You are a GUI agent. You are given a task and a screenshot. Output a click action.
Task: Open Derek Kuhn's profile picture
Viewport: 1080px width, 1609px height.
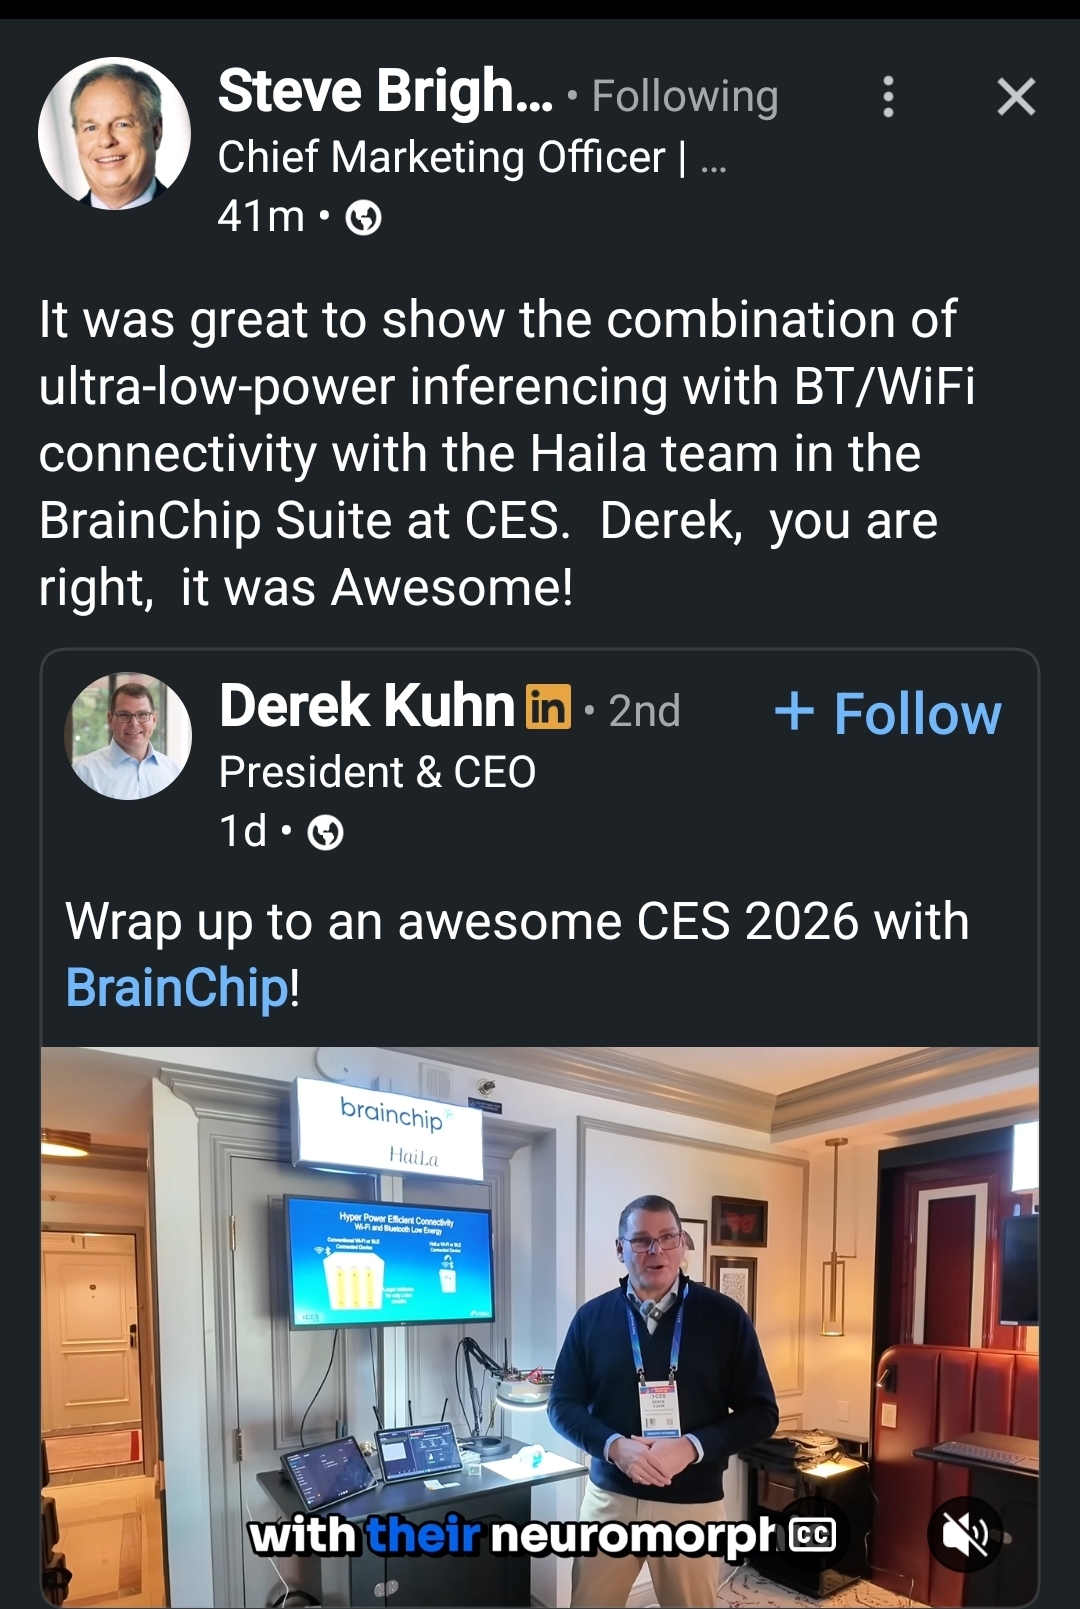click(128, 736)
